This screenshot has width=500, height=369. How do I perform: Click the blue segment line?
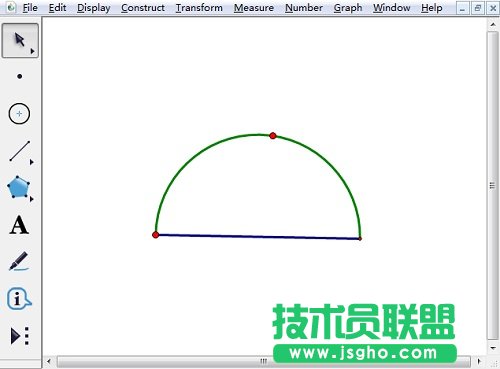click(x=258, y=237)
